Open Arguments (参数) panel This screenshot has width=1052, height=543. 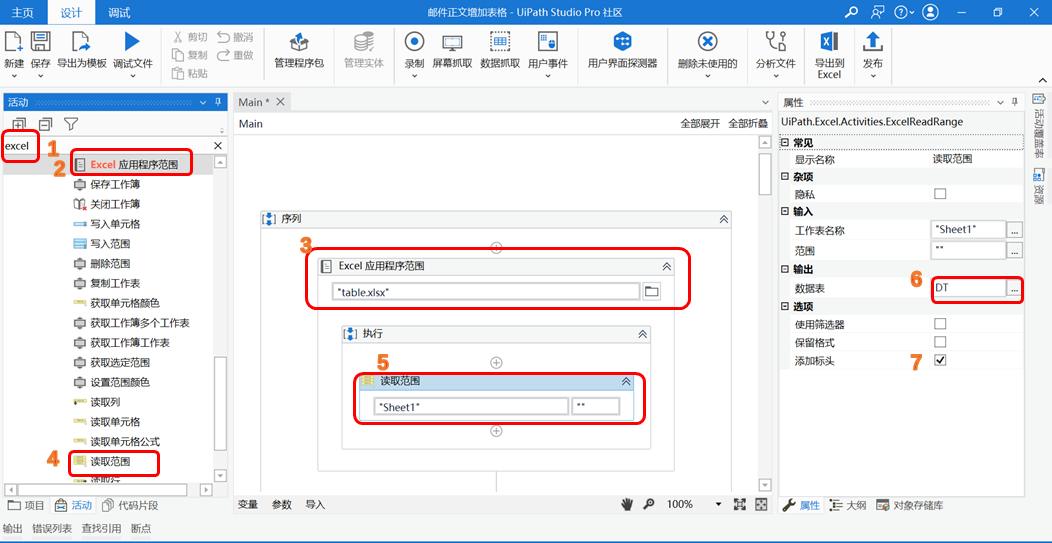point(282,505)
